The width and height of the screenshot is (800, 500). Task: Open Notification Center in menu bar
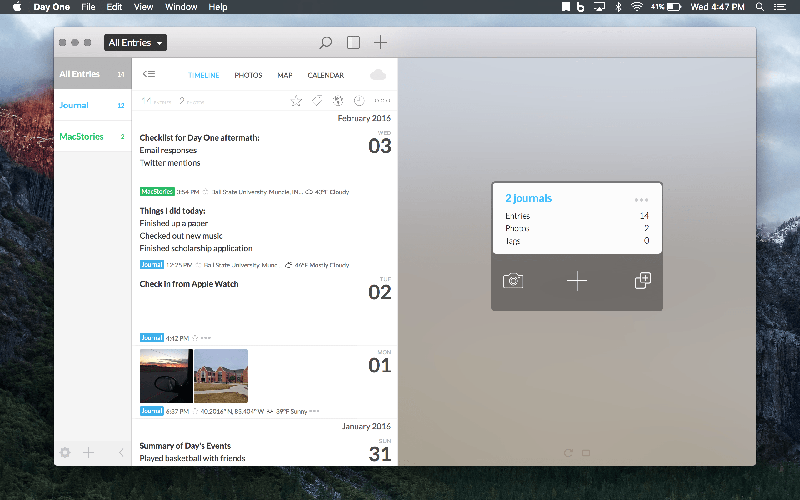pos(780,7)
